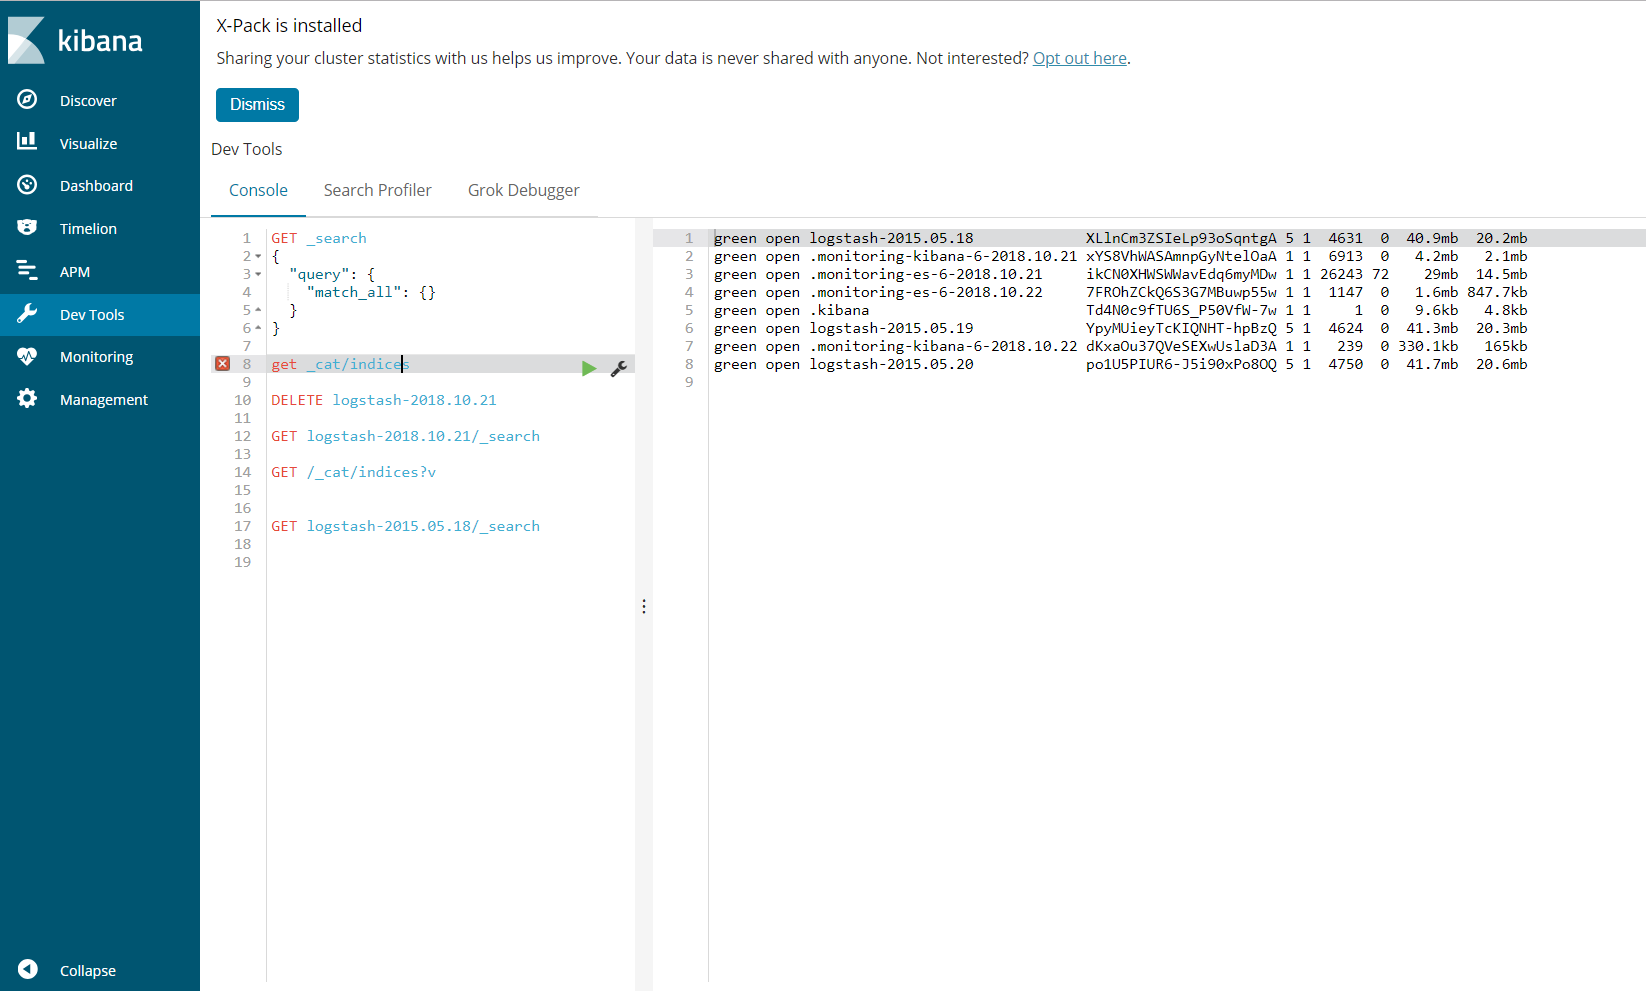1646x991 pixels.
Task: Click 'GET logstash-2015.05.18/_search' request
Action: (405, 526)
